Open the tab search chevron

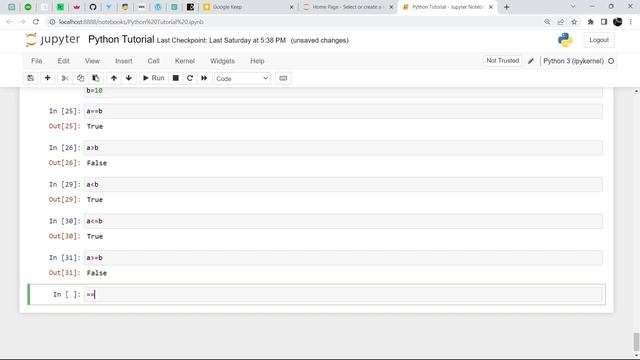pos(573,7)
